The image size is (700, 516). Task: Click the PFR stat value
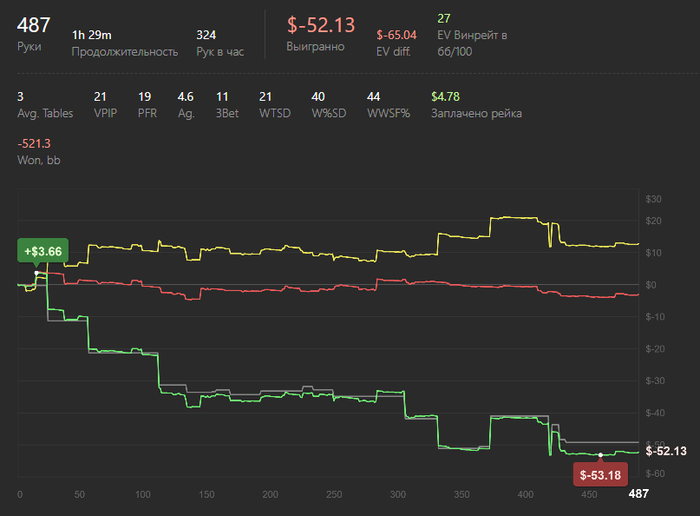(142, 97)
